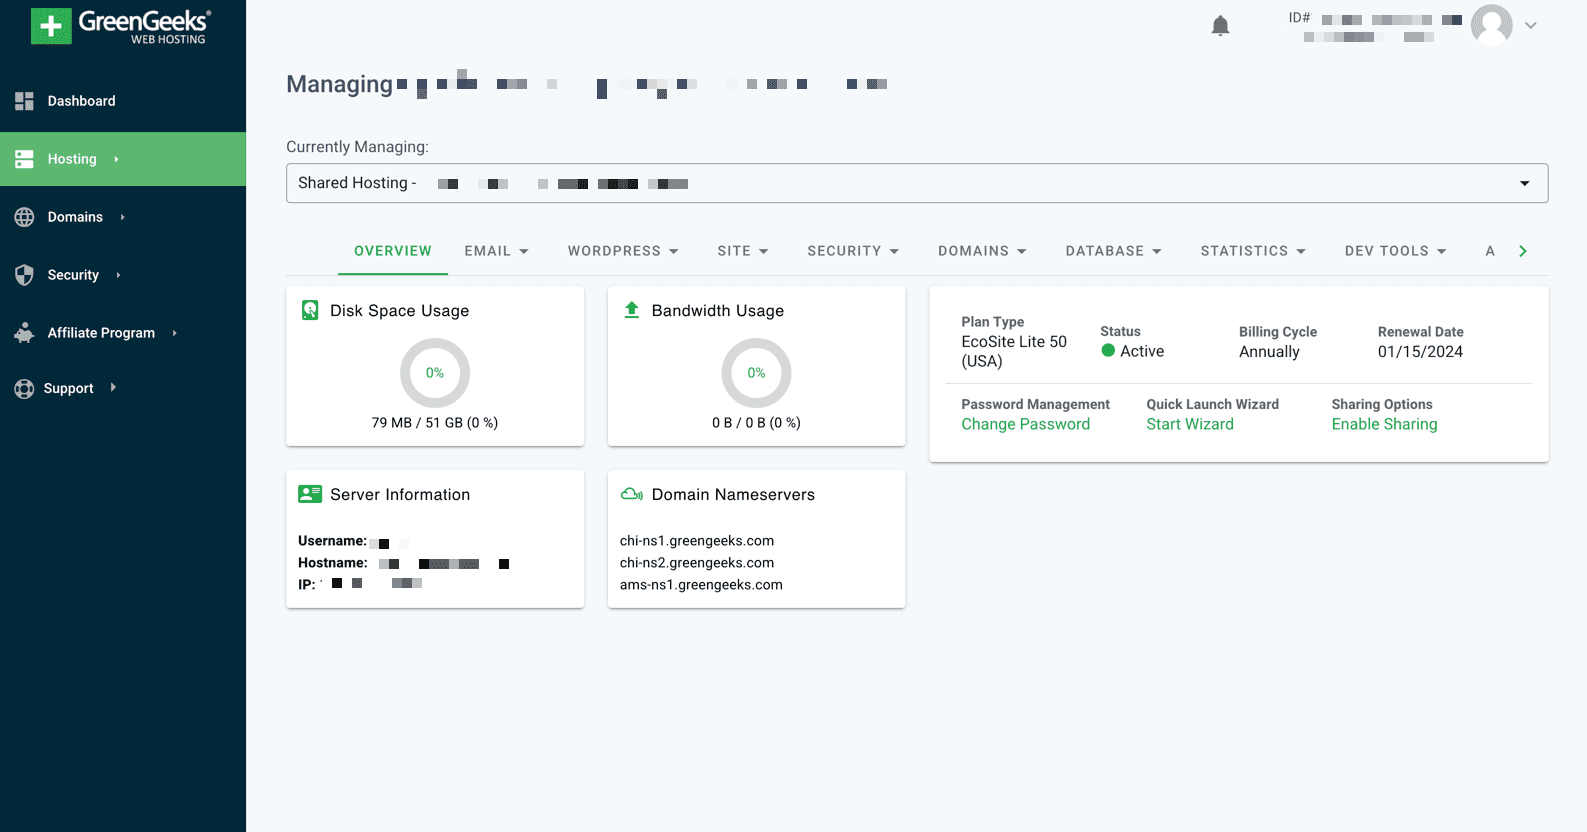Click the Start Wizard link
Viewport: 1587px width, 832px height.
[1190, 424]
